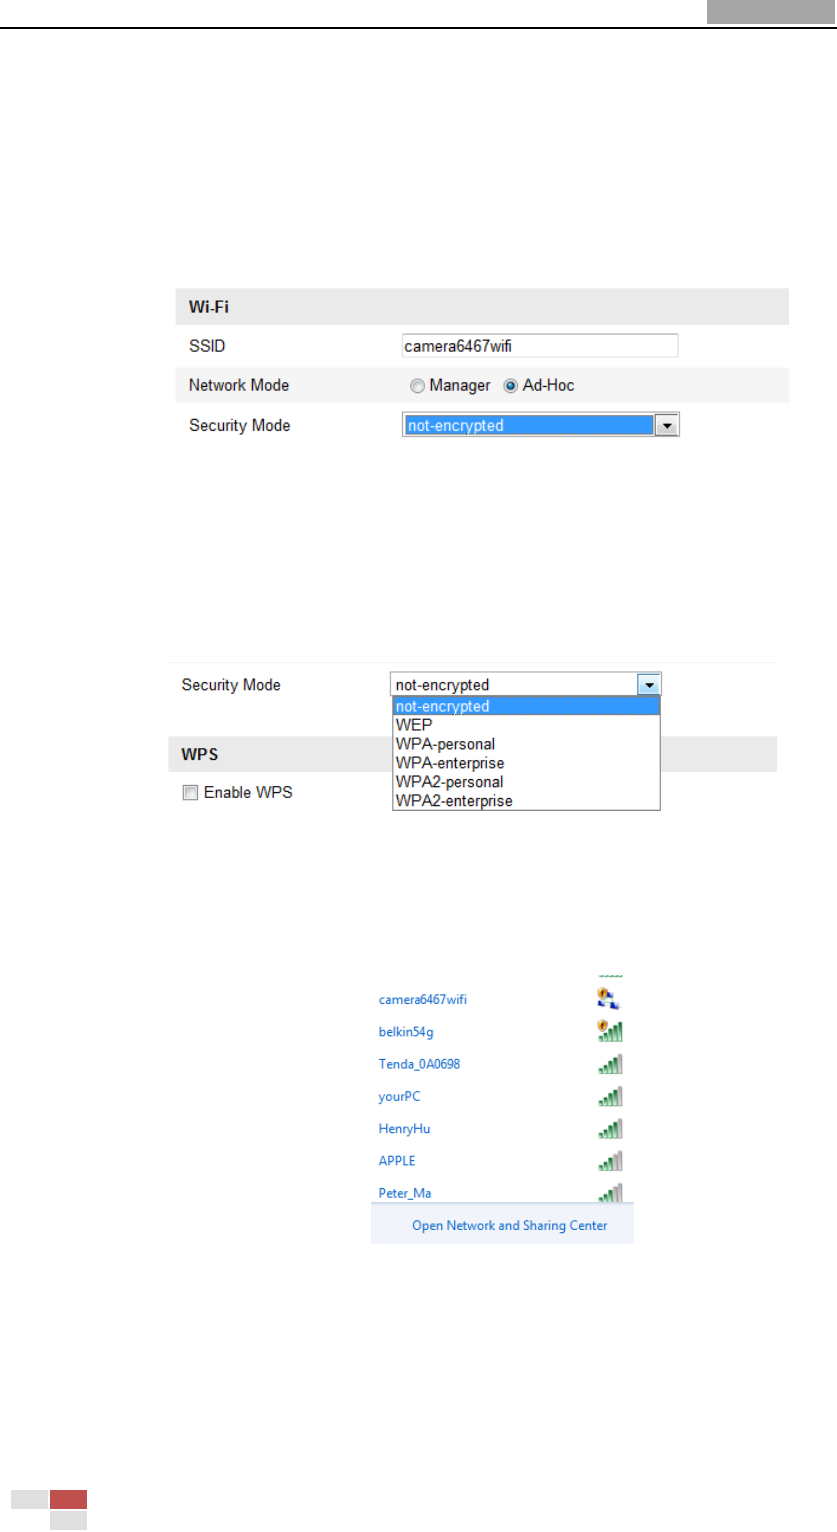837x1532 pixels.
Task: Click the signal strength icon beside APPLE
Action: point(610,1161)
